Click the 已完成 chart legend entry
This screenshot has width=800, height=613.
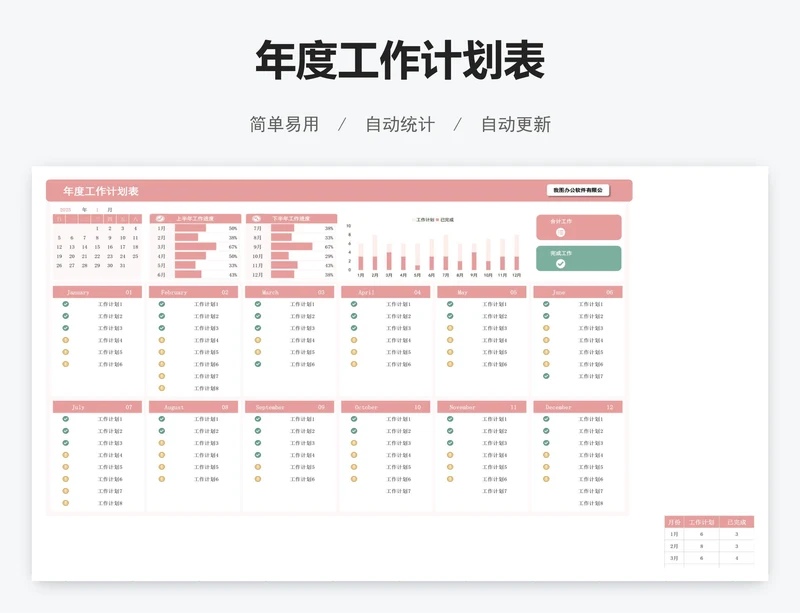[x=445, y=220]
